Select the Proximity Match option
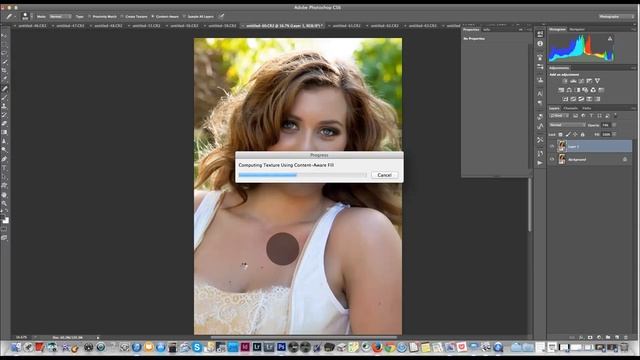 point(102,17)
